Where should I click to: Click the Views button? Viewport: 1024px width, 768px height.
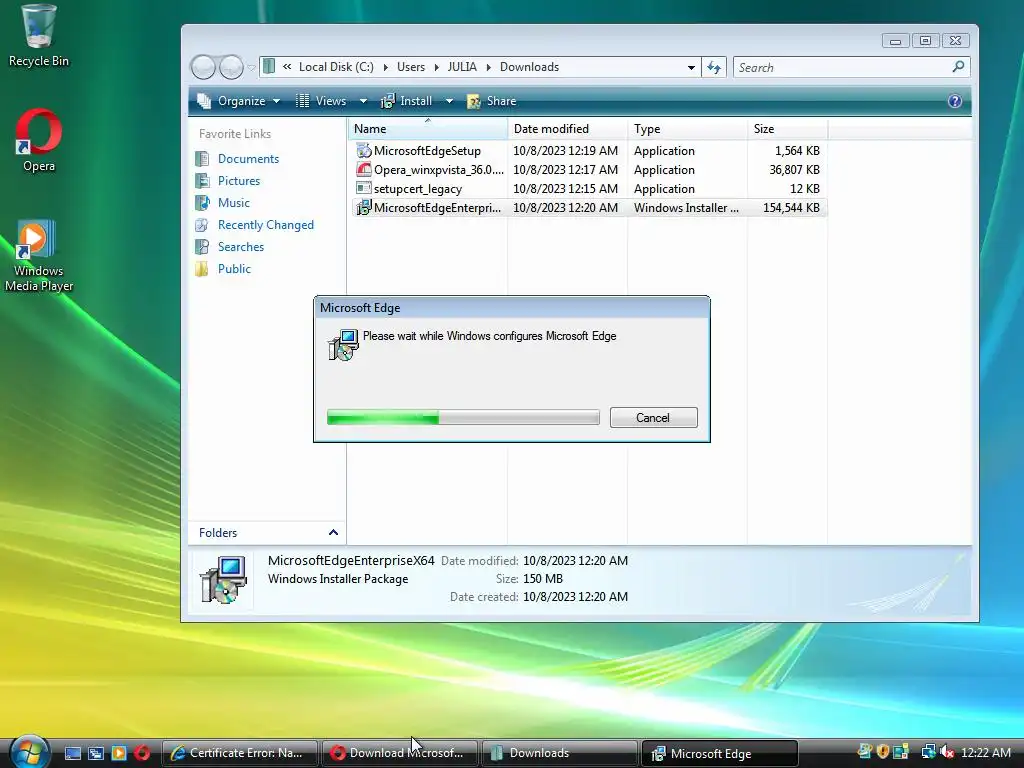(x=323, y=101)
